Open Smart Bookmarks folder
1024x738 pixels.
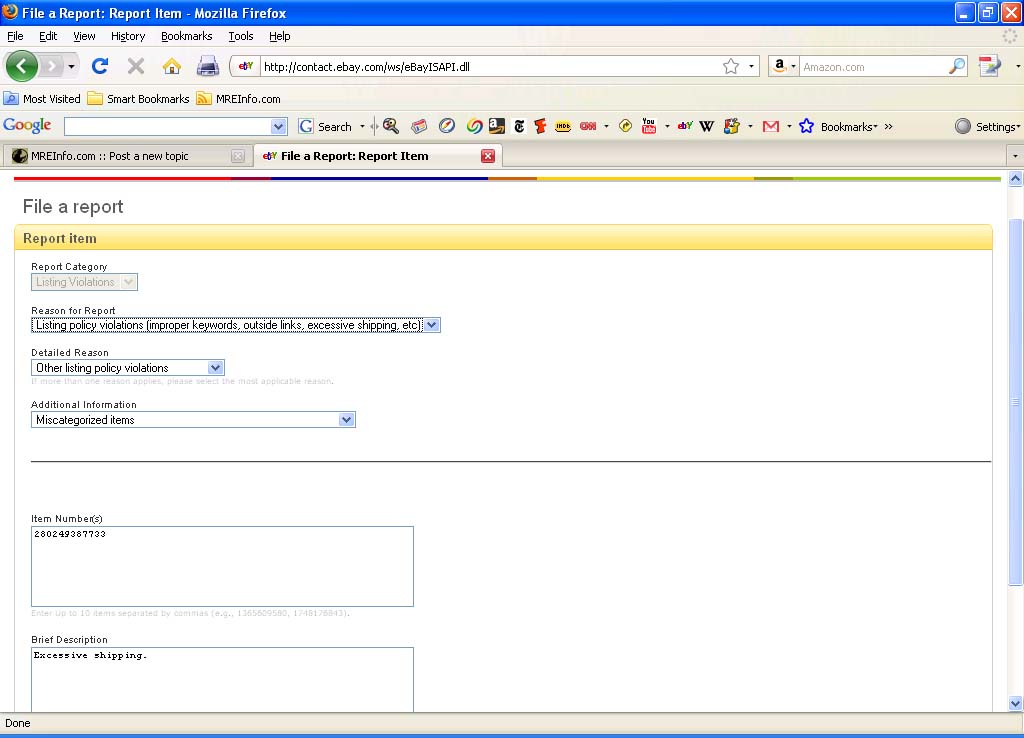(138, 99)
